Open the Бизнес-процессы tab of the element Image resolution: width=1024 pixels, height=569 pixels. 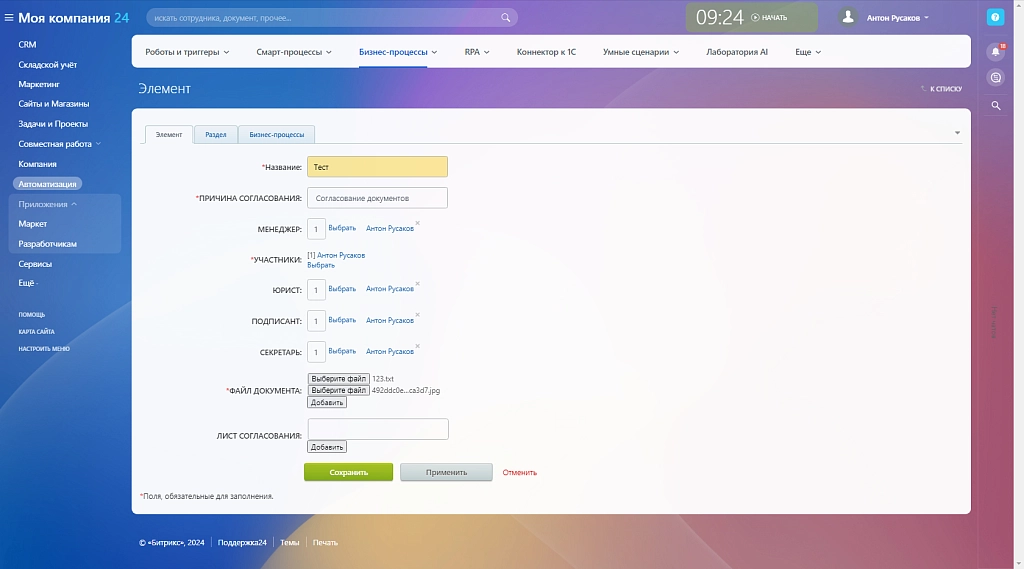click(x=276, y=135)
